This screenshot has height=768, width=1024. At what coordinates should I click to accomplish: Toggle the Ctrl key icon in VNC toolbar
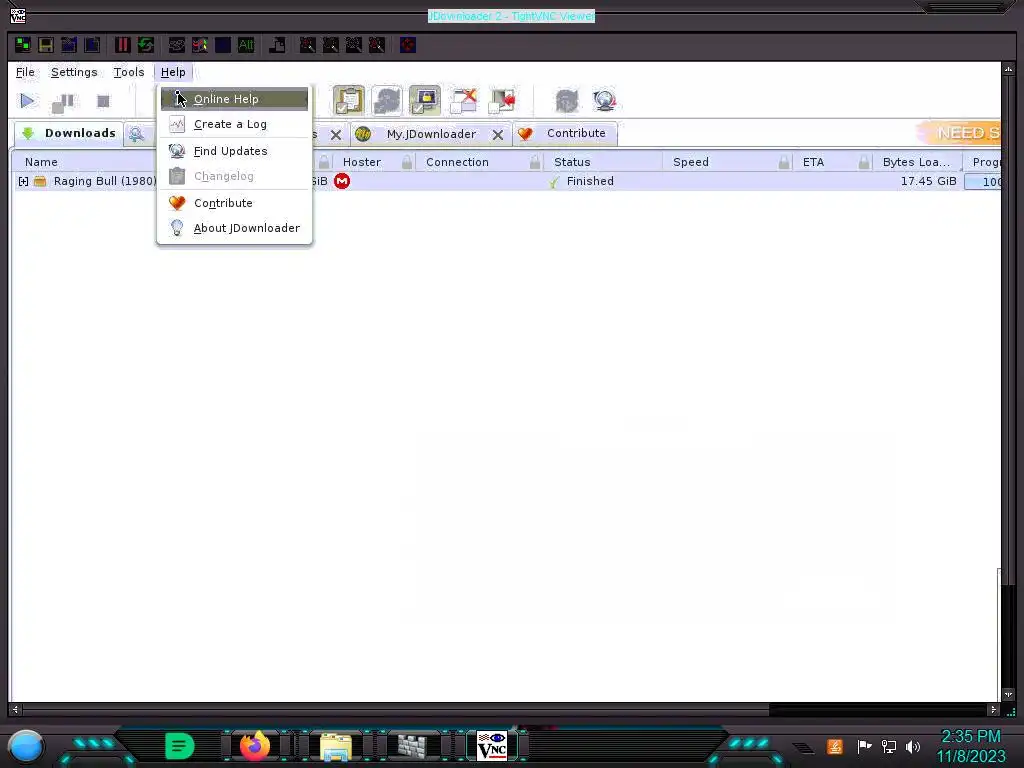[223, 45]
